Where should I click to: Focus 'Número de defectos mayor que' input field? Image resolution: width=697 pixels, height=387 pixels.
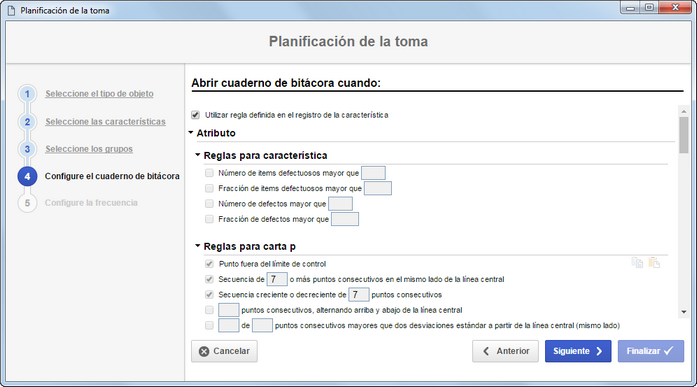(x=340, y=203)
